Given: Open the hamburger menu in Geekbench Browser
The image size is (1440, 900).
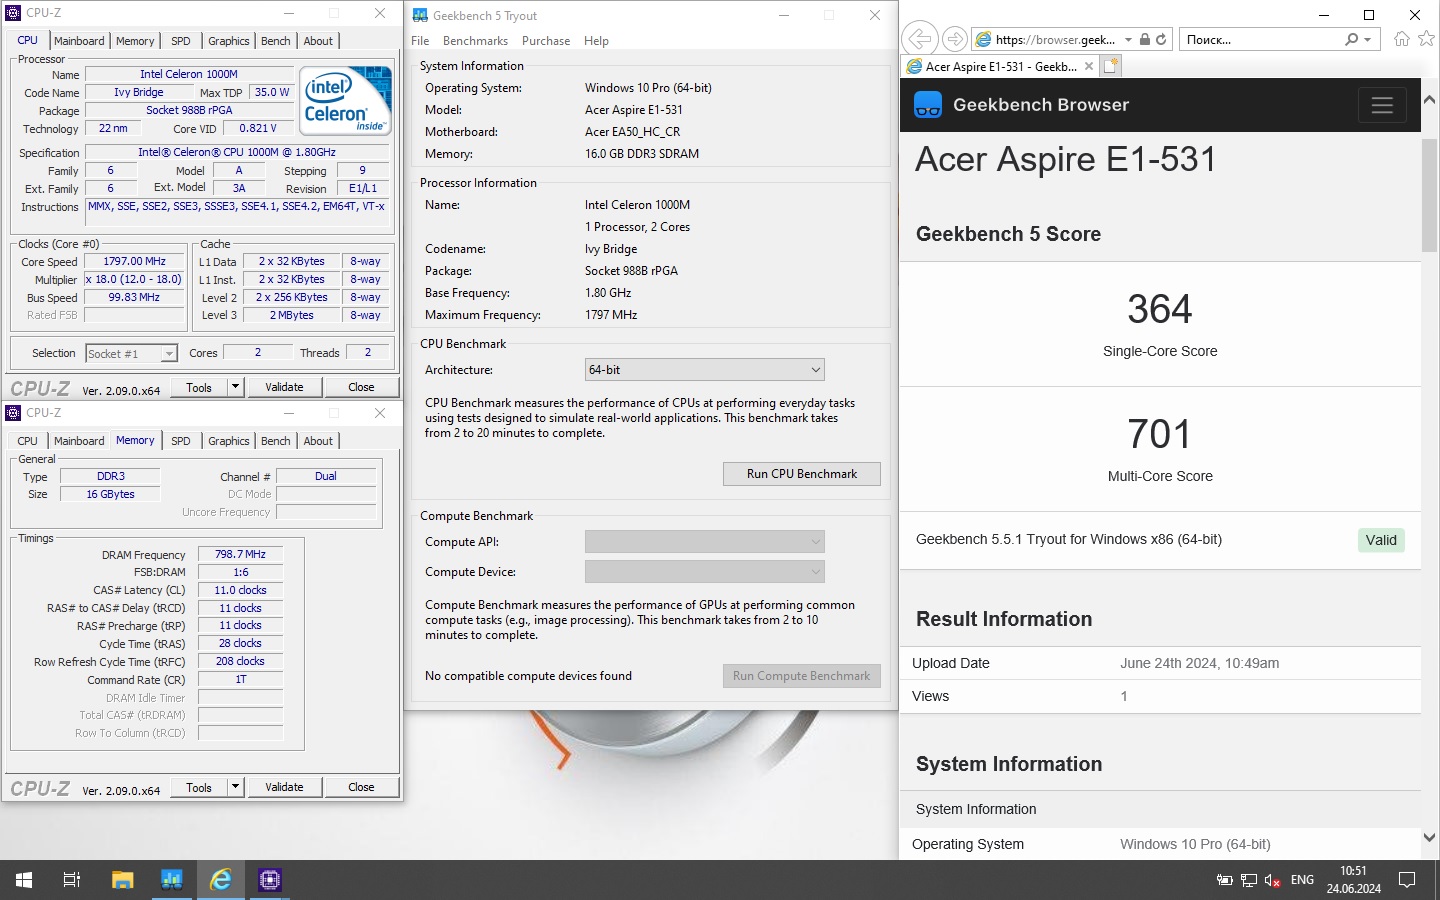Looking at the screenshot, I should (1382, 105).
